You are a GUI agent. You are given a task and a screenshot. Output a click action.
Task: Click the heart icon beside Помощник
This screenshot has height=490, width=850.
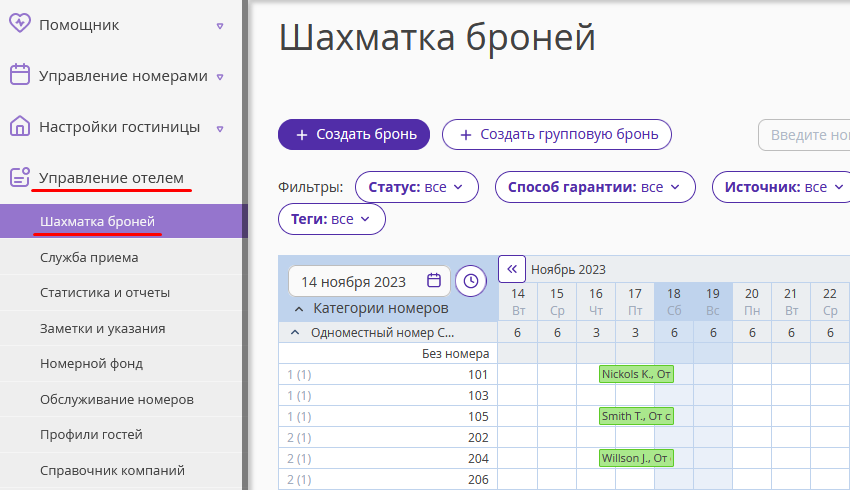point(20,23)
